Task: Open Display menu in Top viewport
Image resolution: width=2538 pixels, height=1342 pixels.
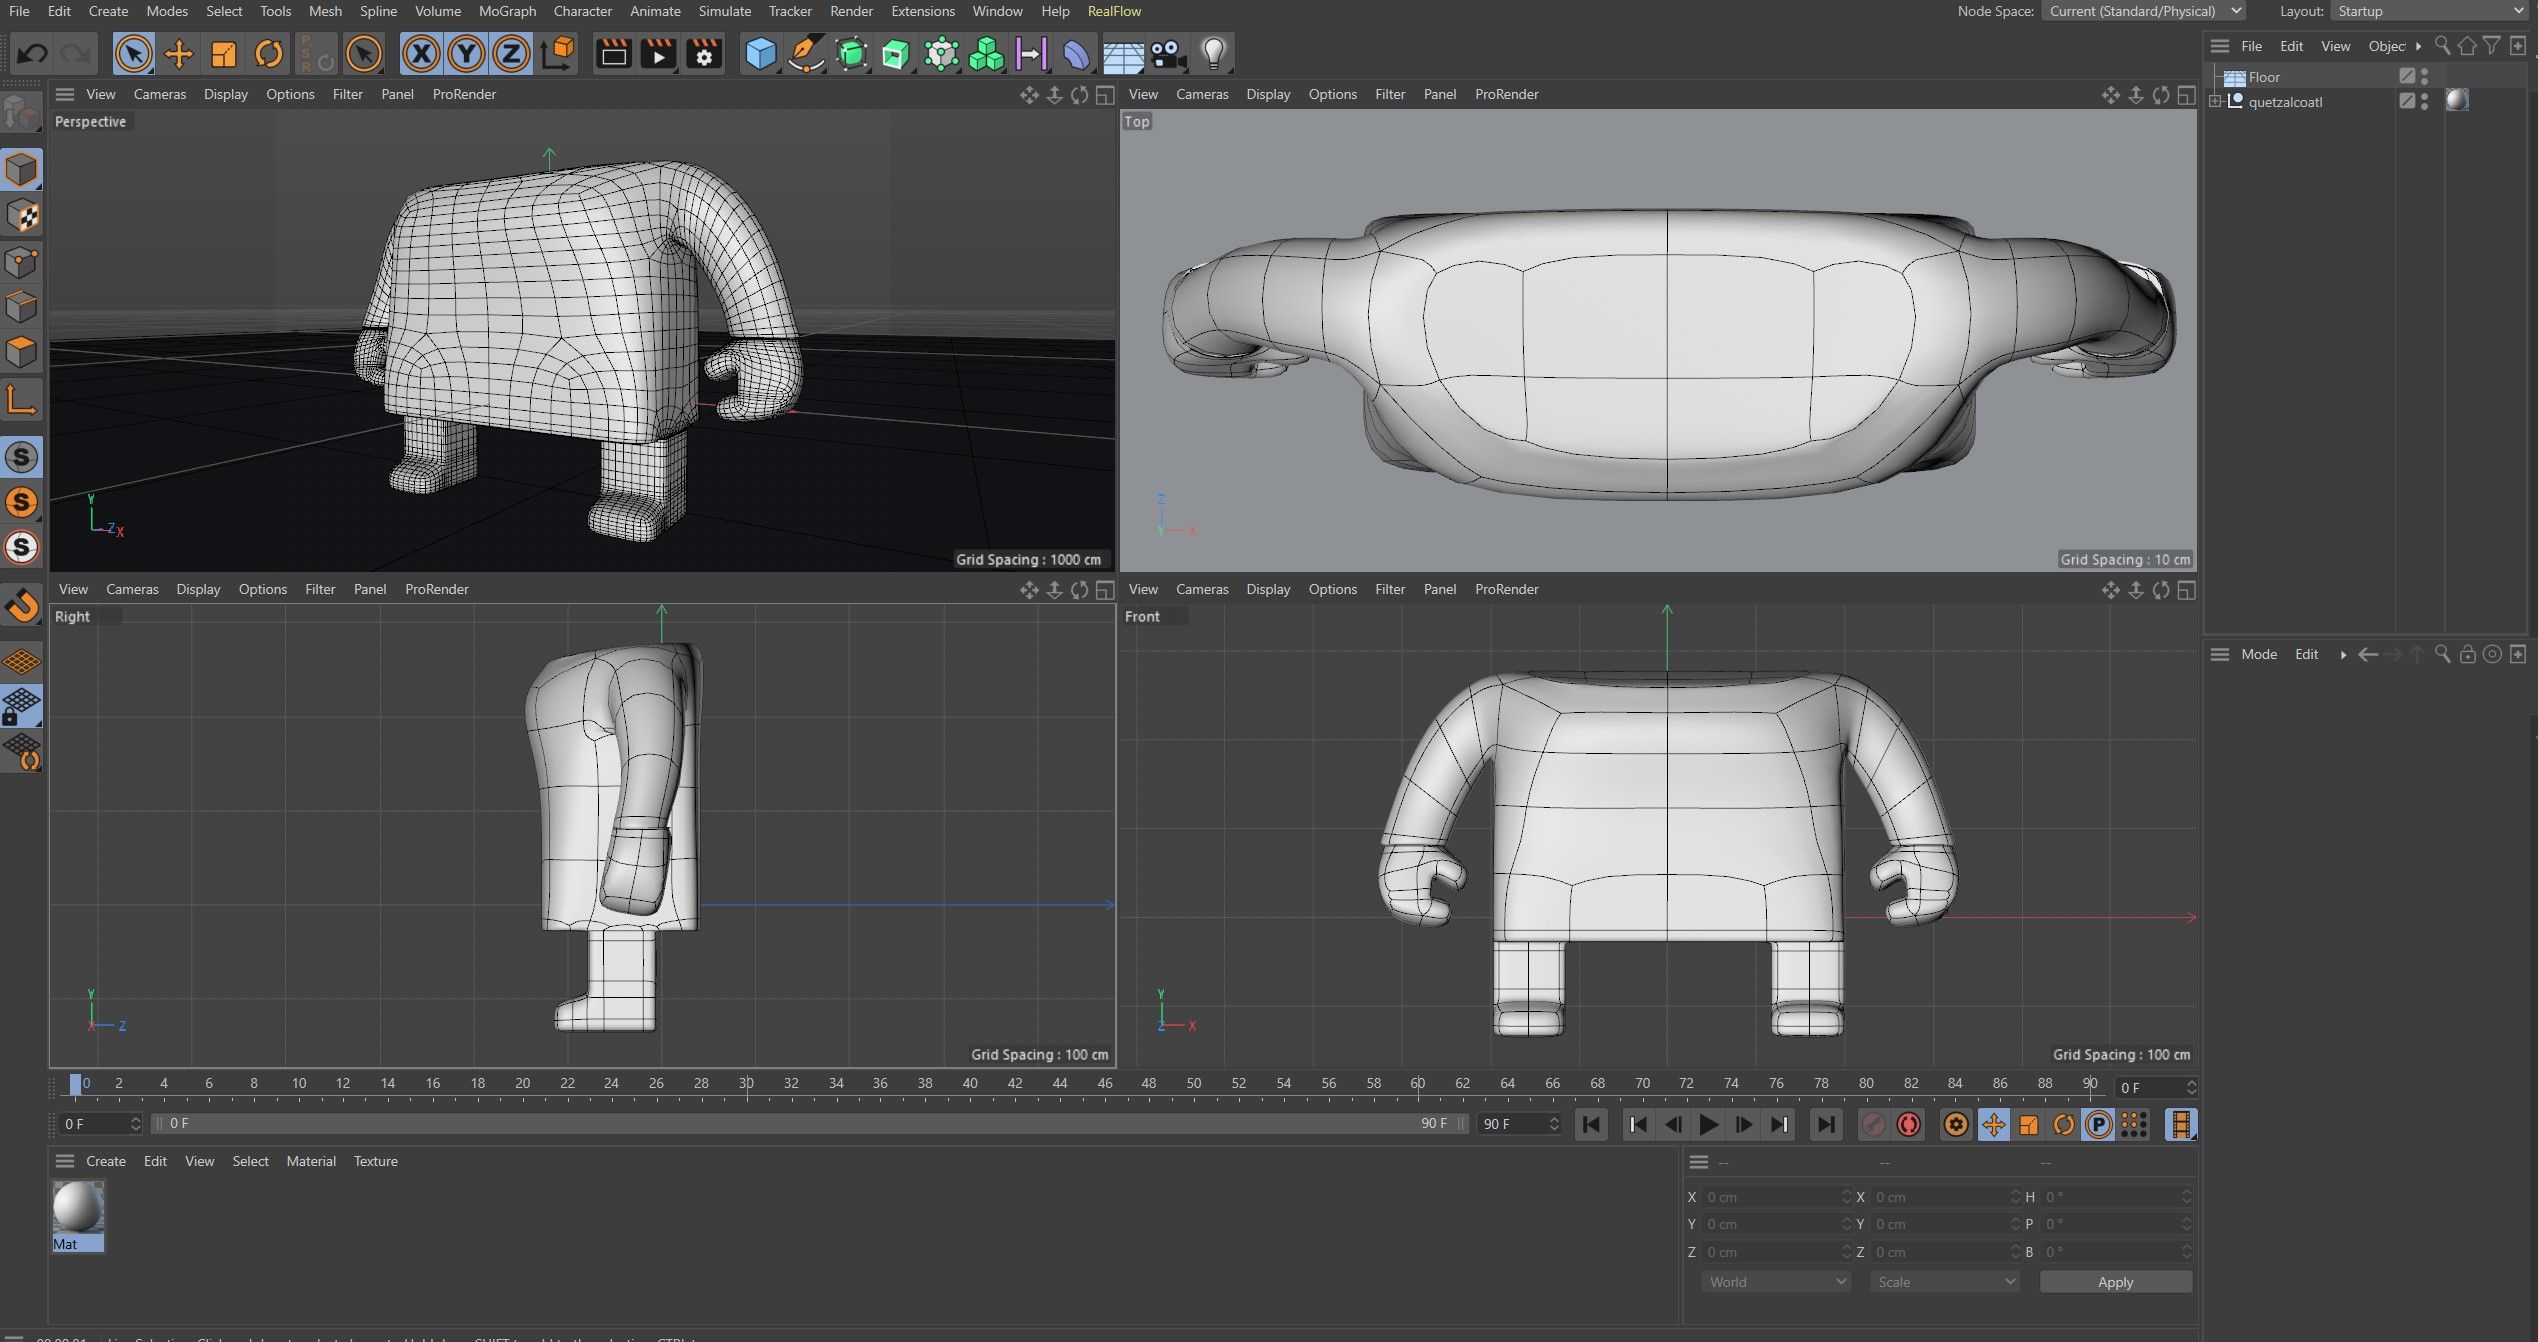Action: [1268, 94]
